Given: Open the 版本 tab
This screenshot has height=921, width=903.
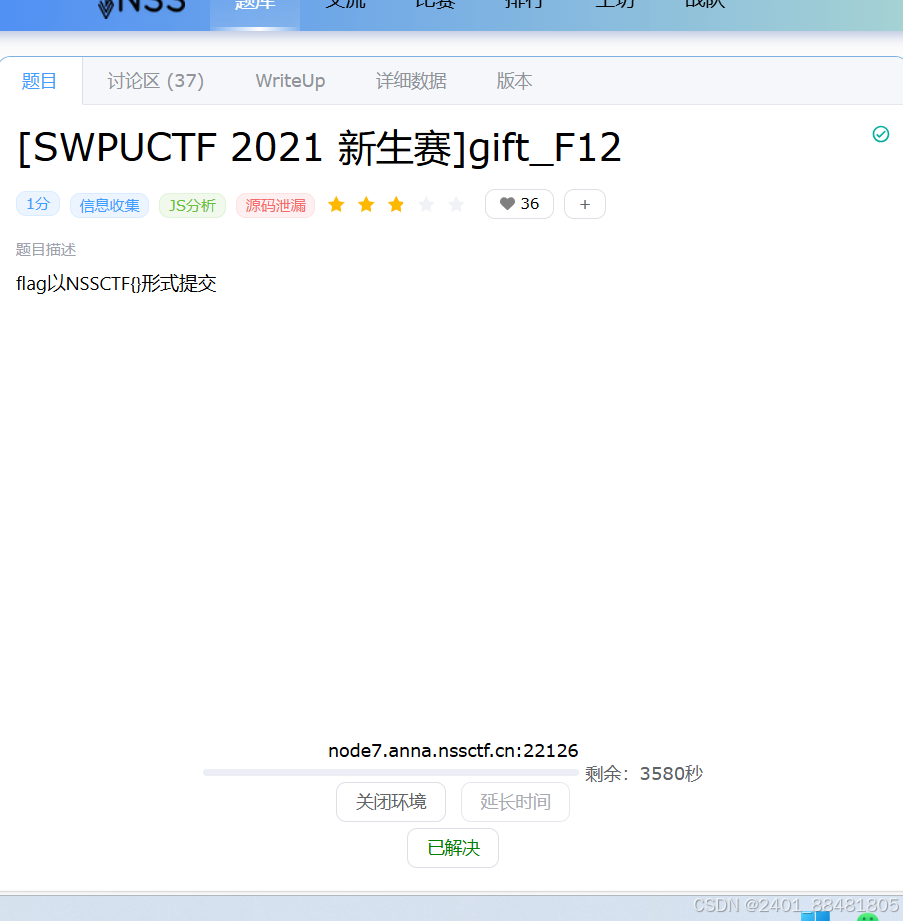Looking at the screenshot, I should (x=514, y=81).
